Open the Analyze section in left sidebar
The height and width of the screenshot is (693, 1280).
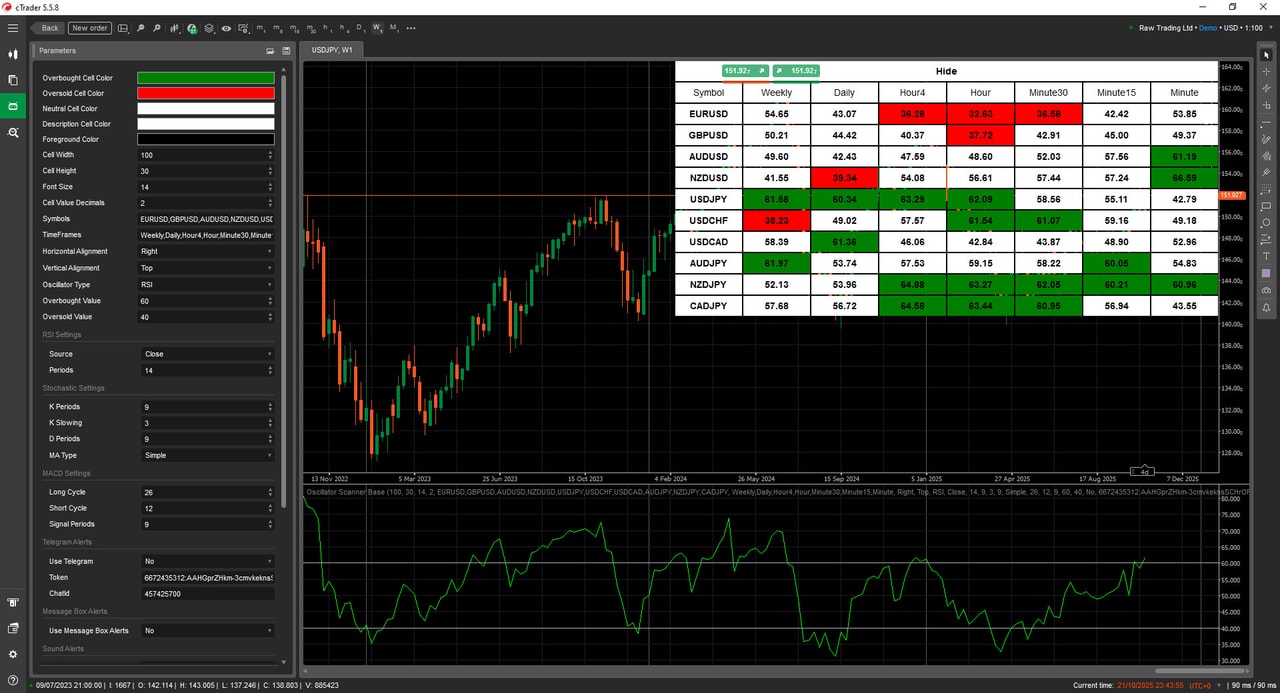(13, 132)
